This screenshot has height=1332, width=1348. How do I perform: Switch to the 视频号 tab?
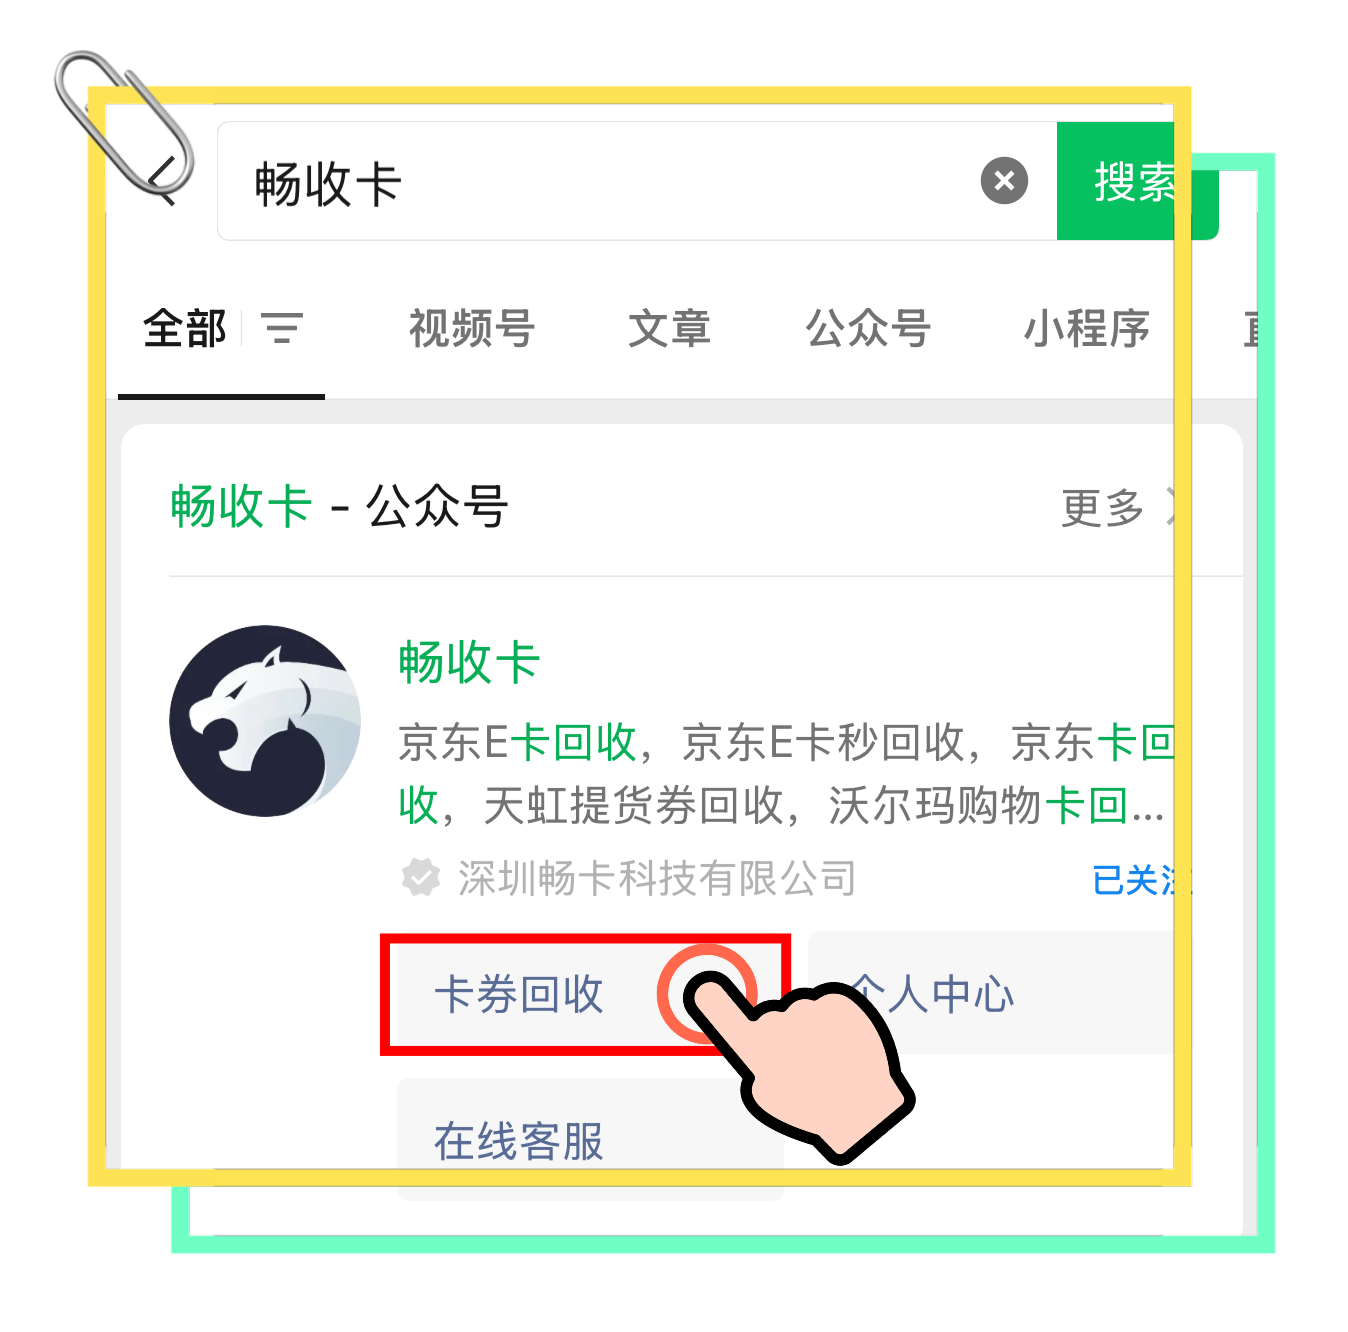pos(472,328)
